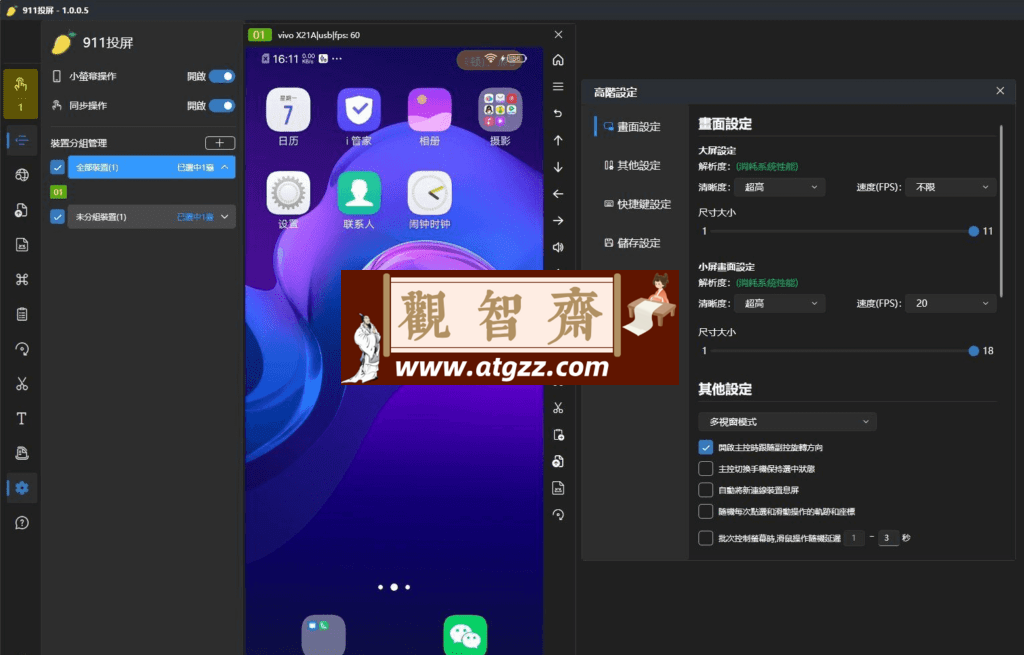Adjust the small screen 尺寸大小 slider handle
Image resolution: width=1024 pixels, height=655 pixels.
point(974,351)
